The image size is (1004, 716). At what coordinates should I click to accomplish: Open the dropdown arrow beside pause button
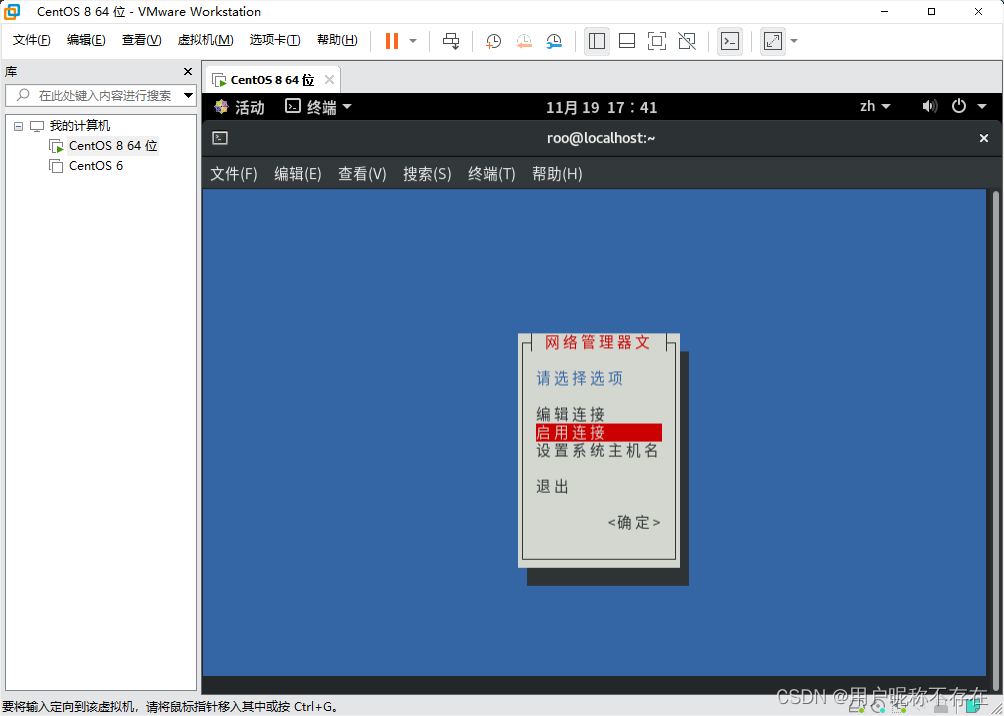click(413, 41)
